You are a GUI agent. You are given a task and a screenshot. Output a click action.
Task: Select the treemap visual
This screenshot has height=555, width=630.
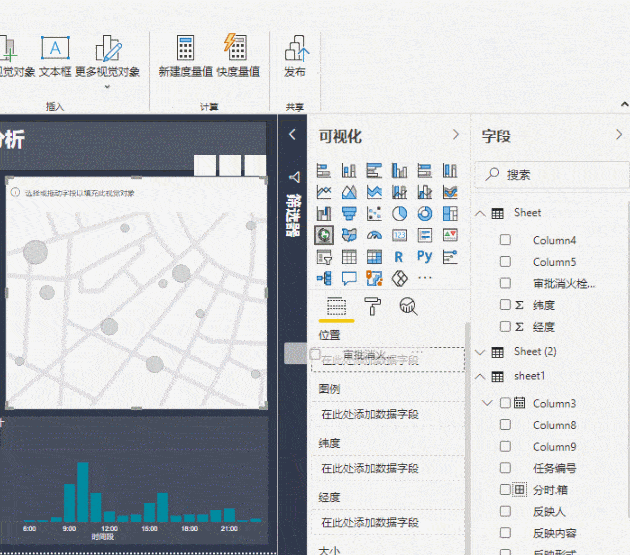(x=450, y=214)
